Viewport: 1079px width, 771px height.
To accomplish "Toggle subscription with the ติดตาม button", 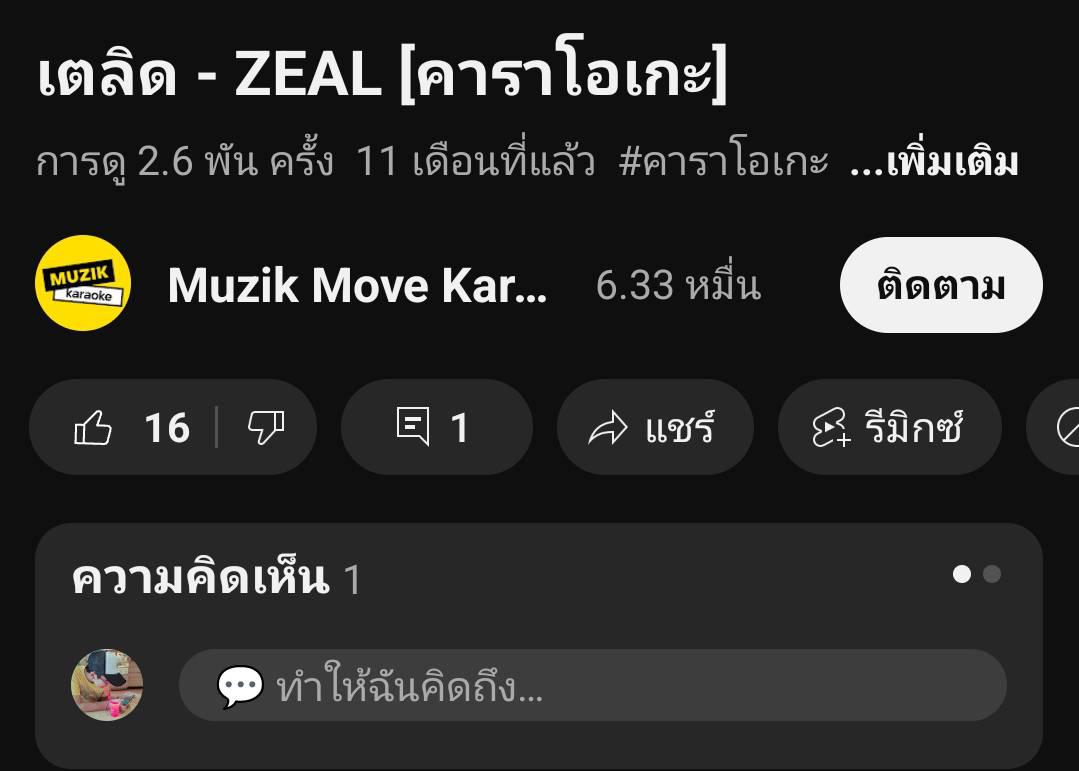I will click(x=941, y=284).
